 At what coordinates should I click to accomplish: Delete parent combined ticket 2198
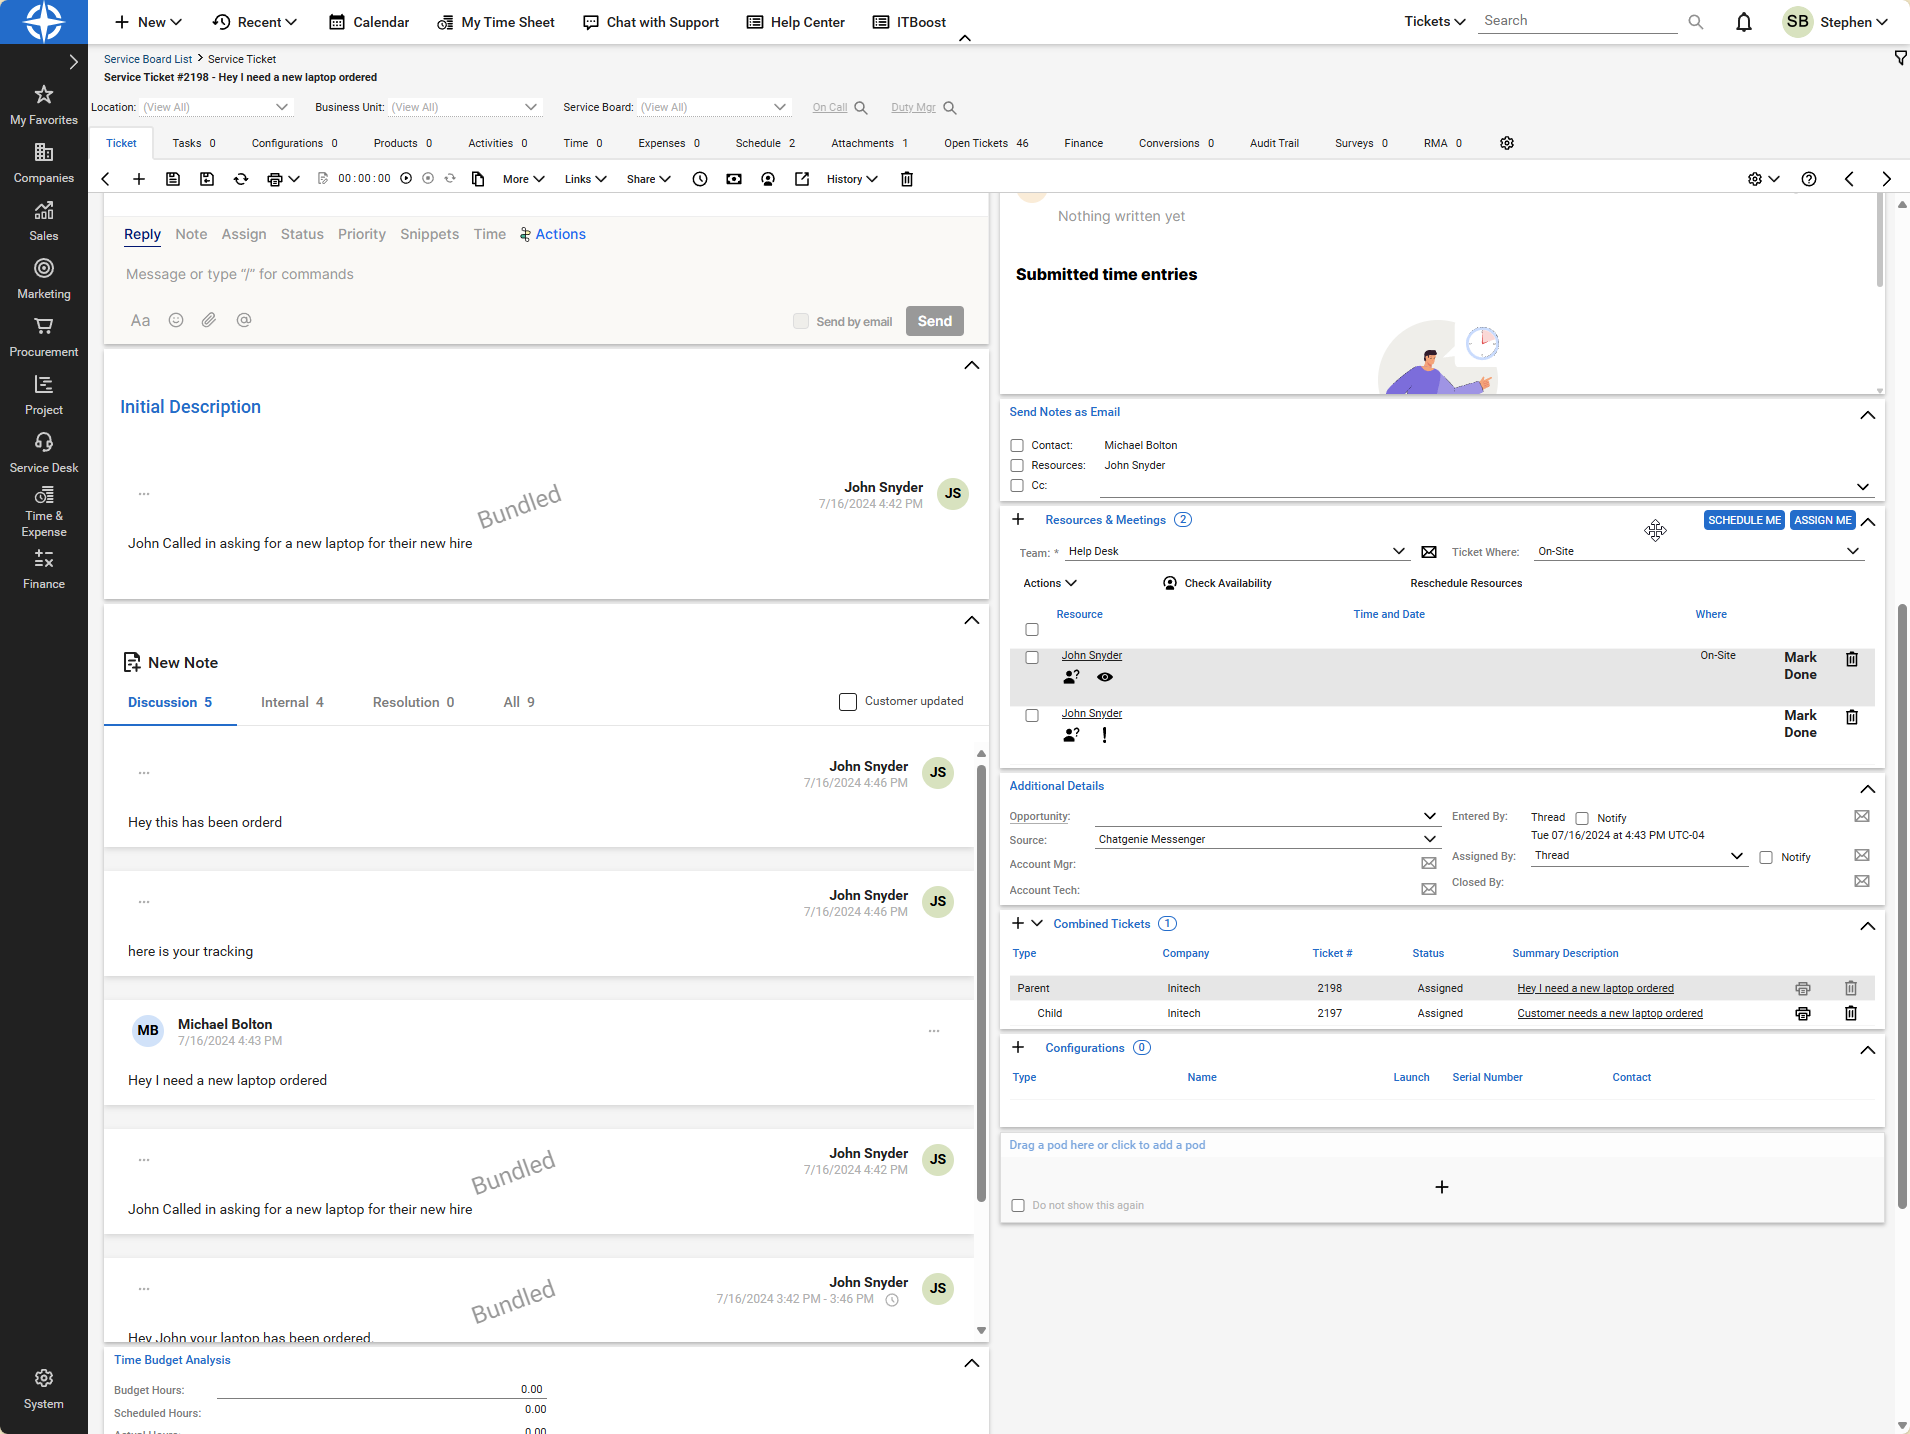pyautogui.click(x=1851, y=988)
